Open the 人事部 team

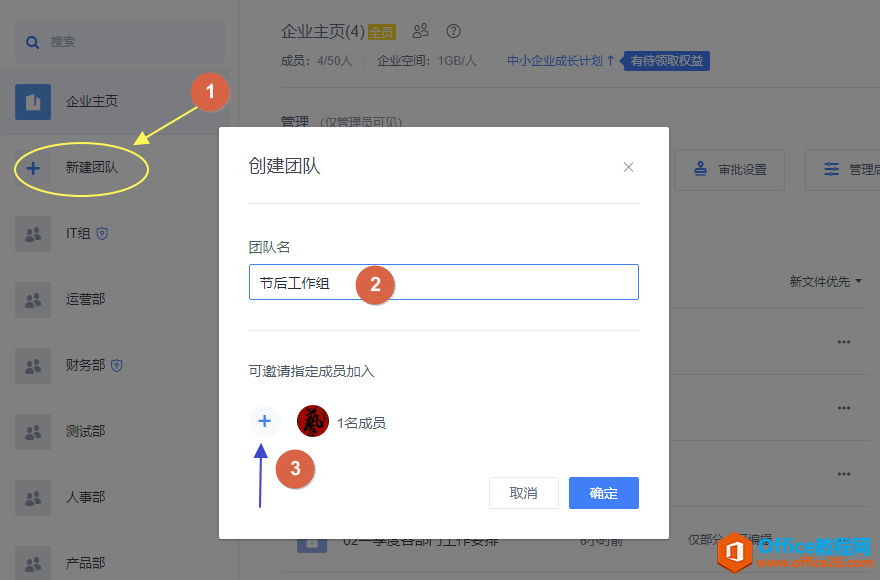coord(85,497)
